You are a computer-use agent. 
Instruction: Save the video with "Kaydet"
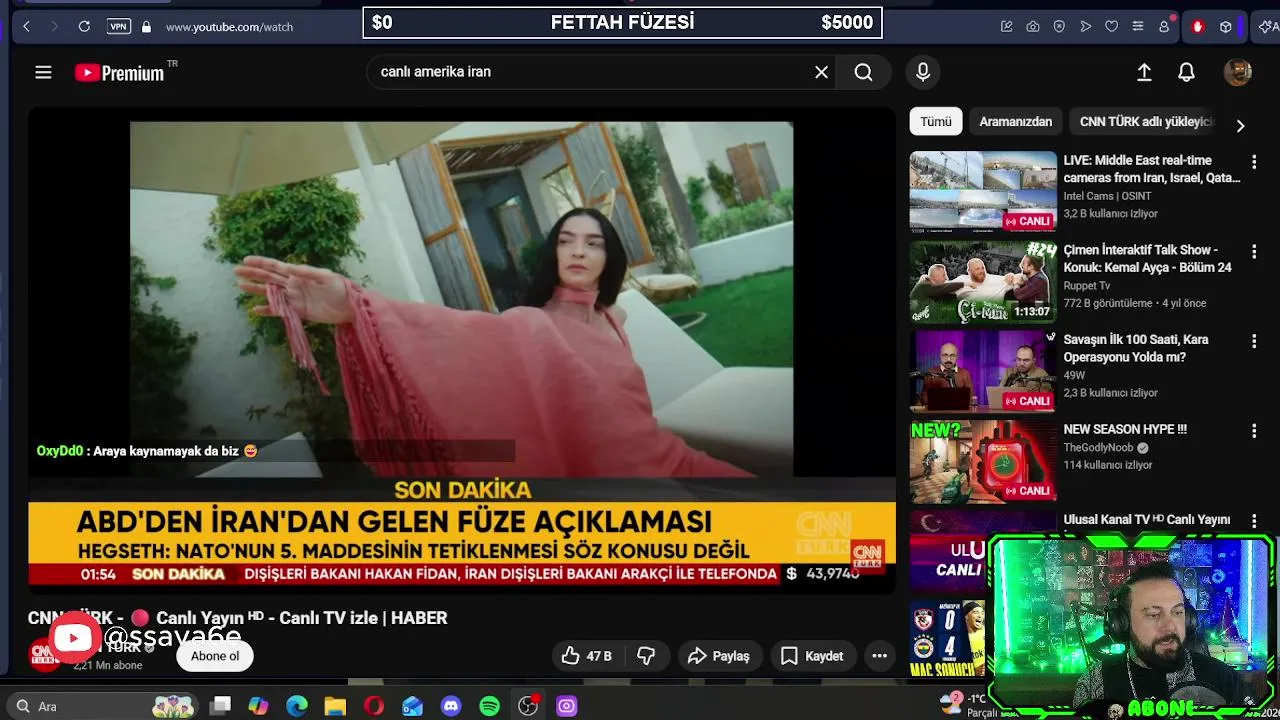[x=812, y=656]
